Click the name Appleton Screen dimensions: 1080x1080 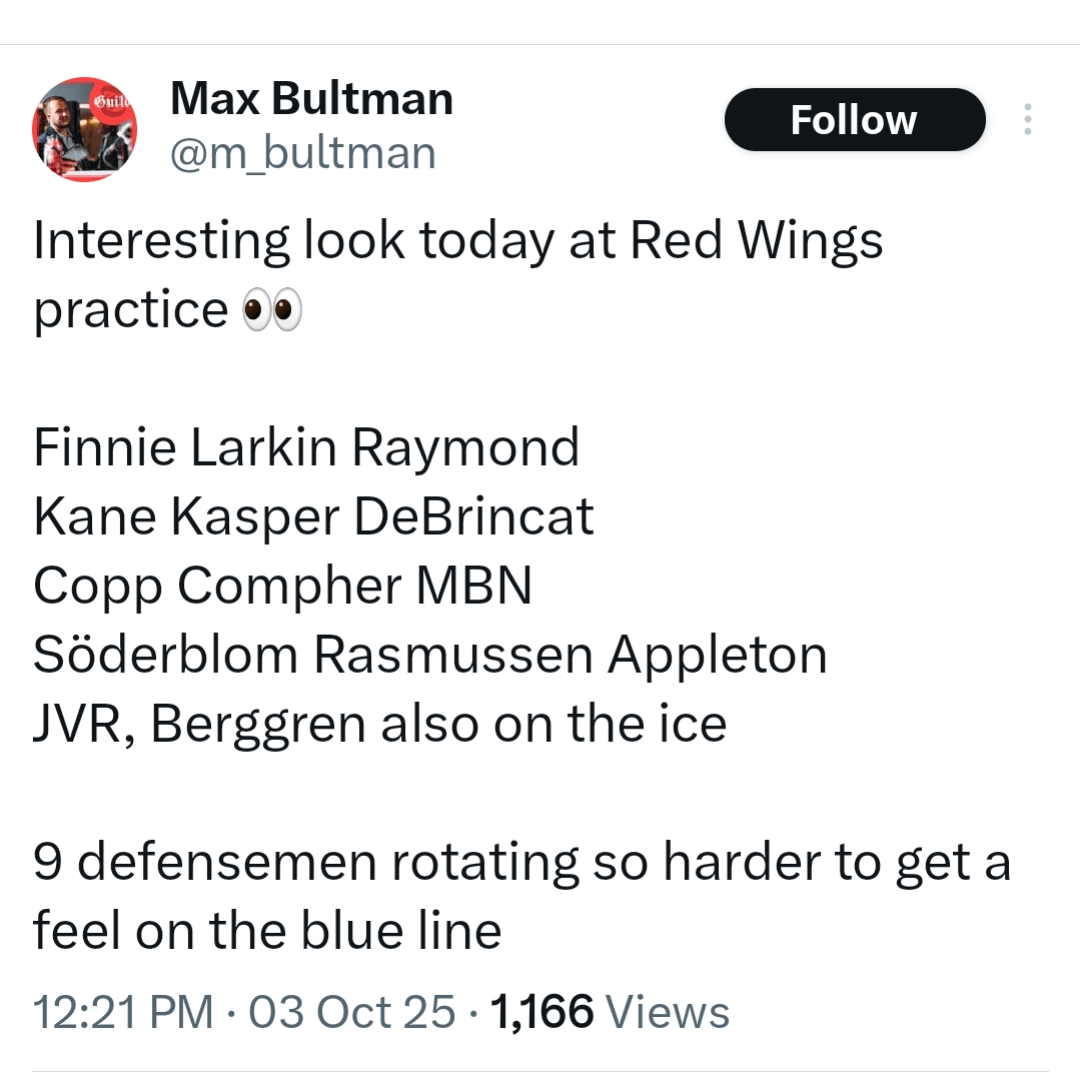coord(717,656)
